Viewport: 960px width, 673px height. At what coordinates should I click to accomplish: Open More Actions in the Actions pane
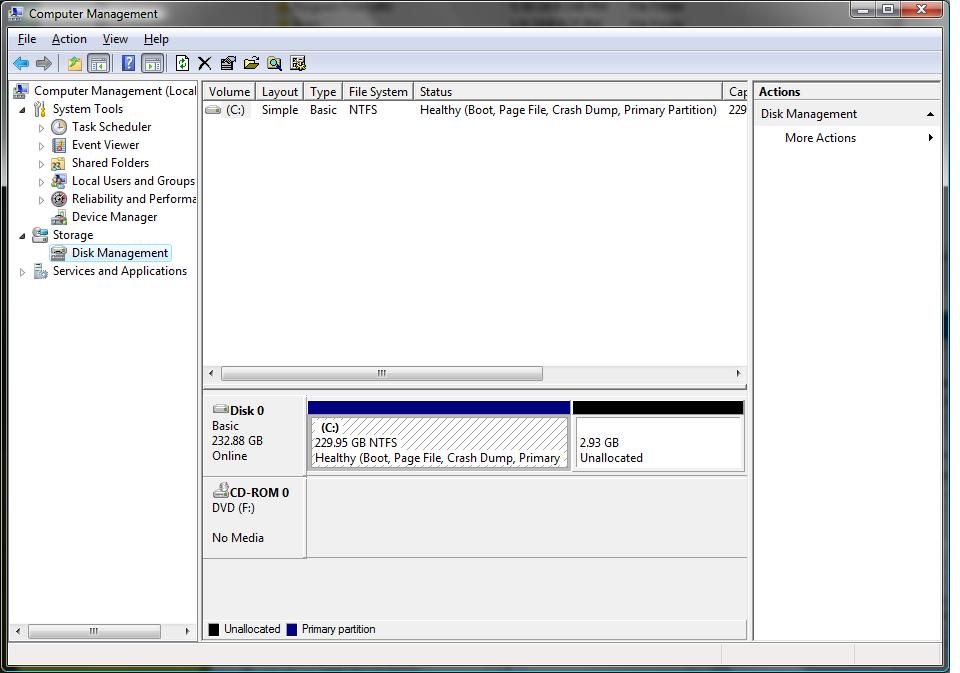820,138
